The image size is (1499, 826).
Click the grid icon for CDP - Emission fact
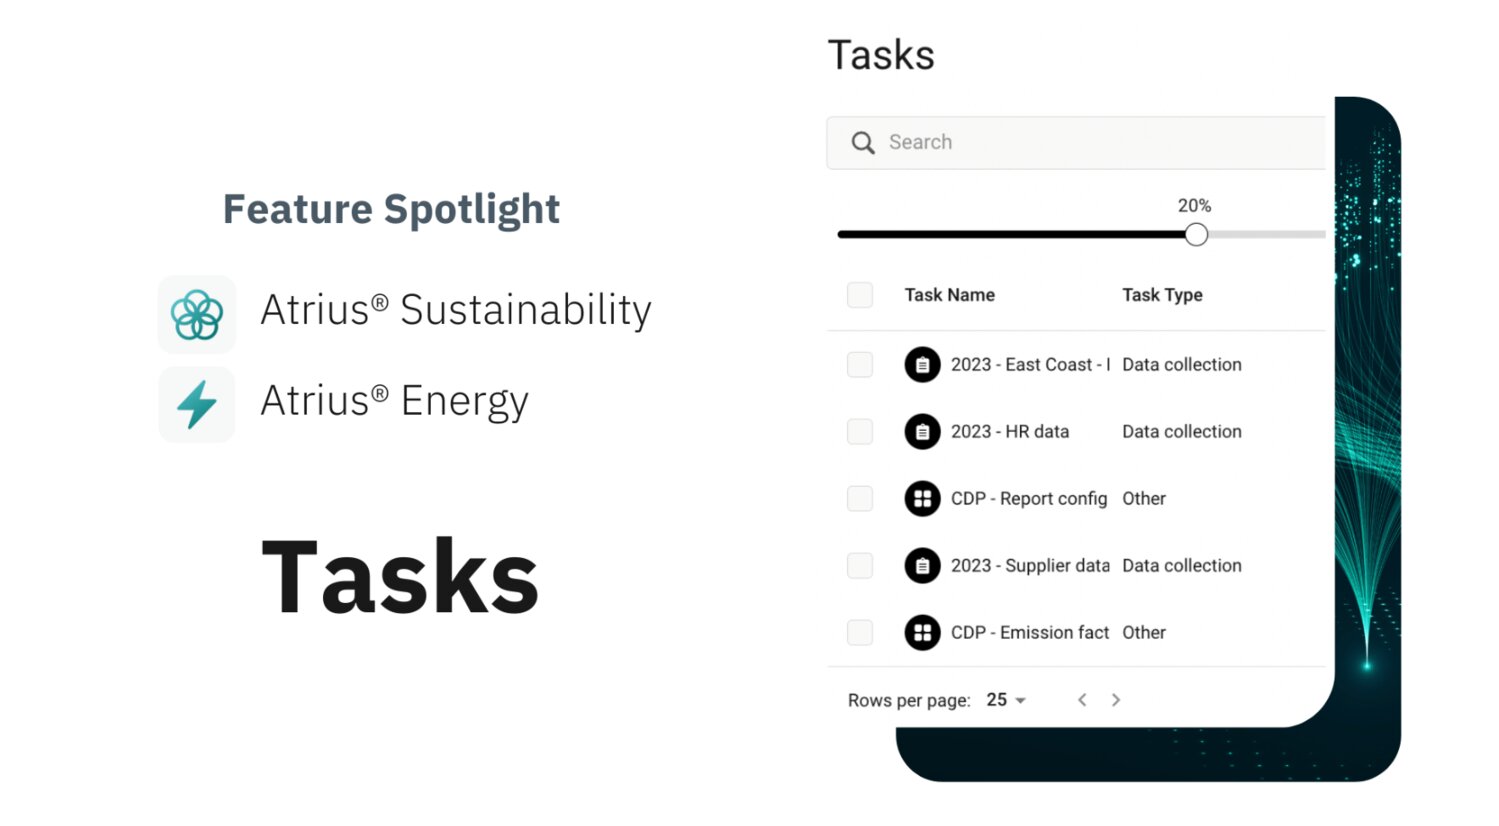click(x=922, y=632)
